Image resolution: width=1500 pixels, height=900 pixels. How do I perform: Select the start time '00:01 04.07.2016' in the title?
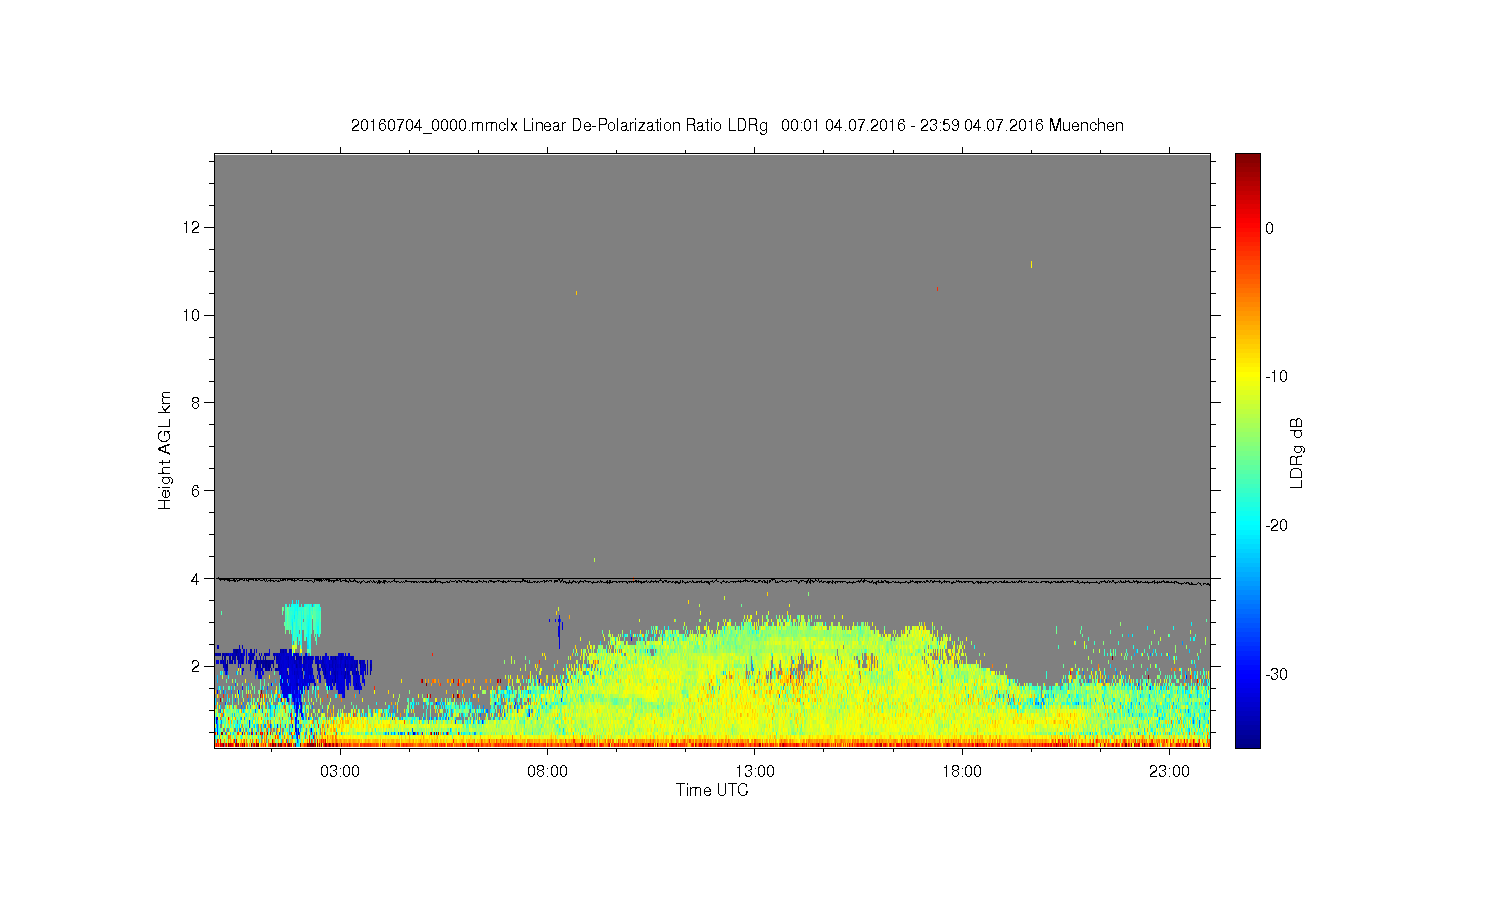point(843,126)
